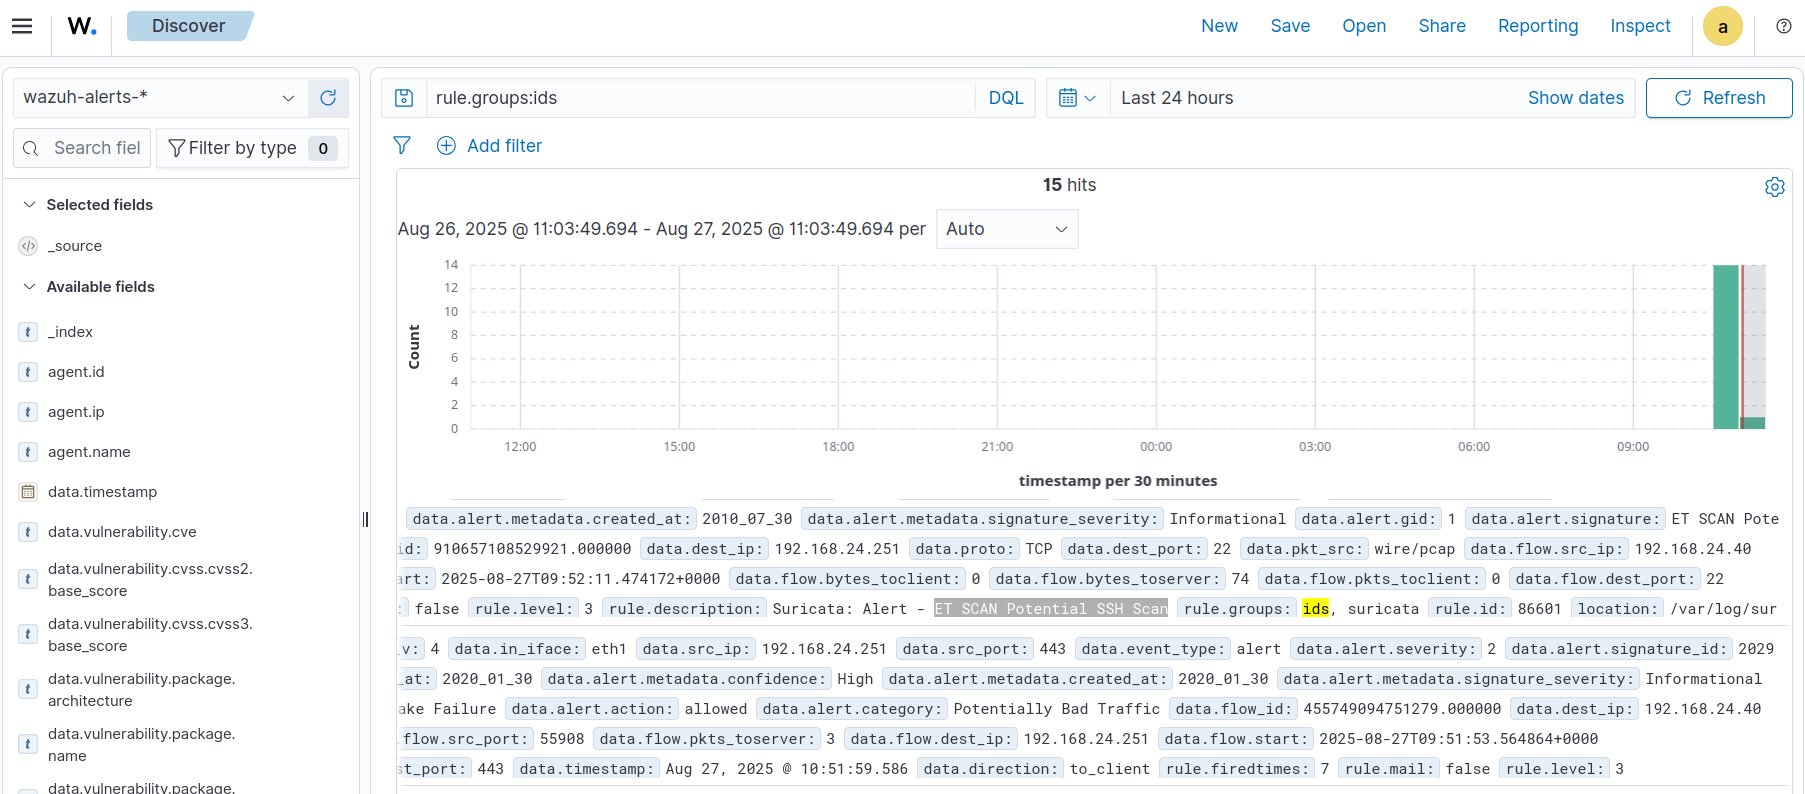Collapse the Selected fields section
The width and height of the screenshot is (1805, 794).
[30, 205]
